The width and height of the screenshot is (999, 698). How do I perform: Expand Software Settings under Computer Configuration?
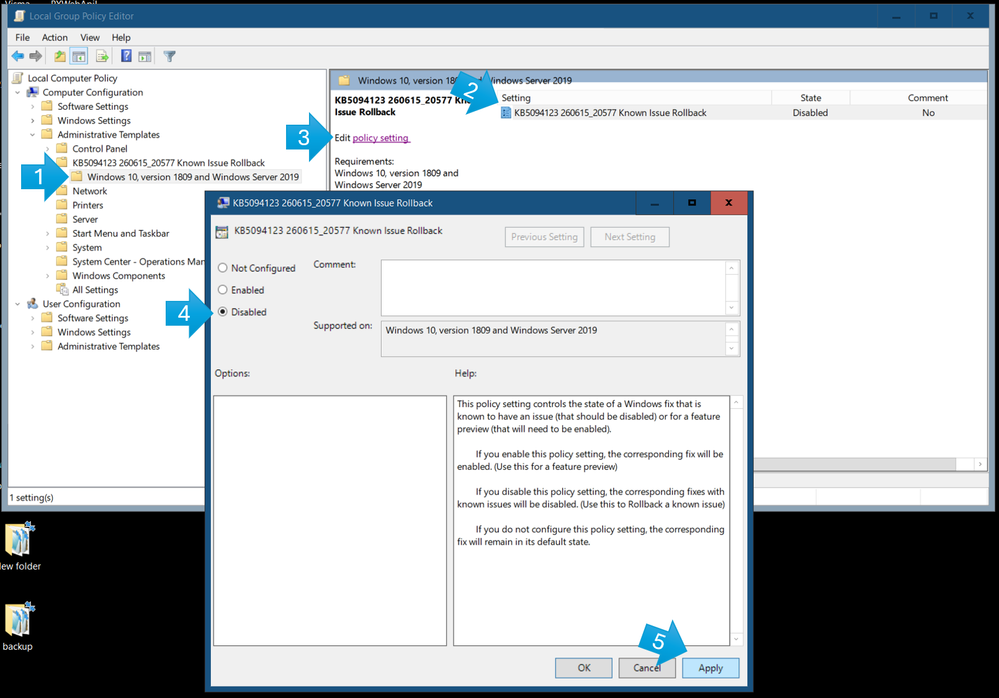tap(32, 106)
